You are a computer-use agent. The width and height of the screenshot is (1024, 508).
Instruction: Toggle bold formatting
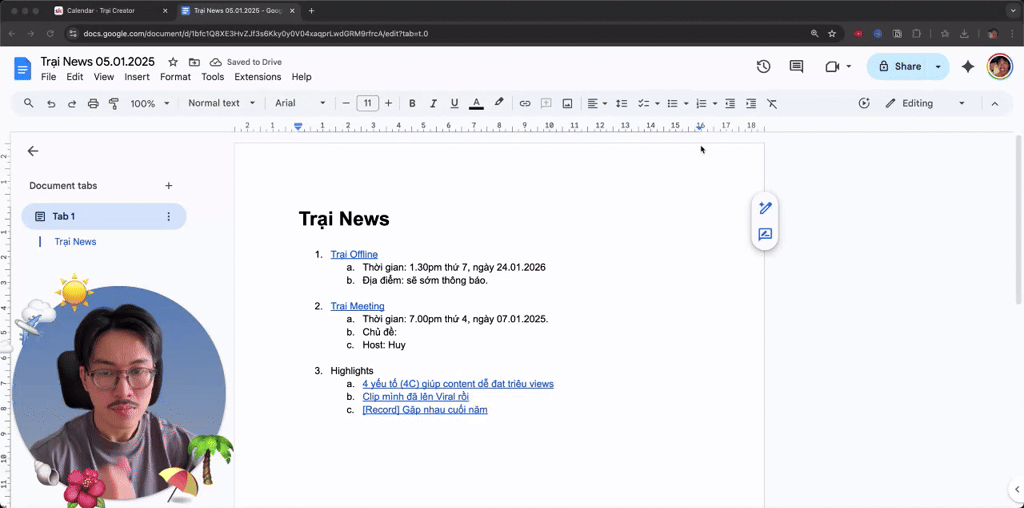pyautogui.click(x=412, y=103)
